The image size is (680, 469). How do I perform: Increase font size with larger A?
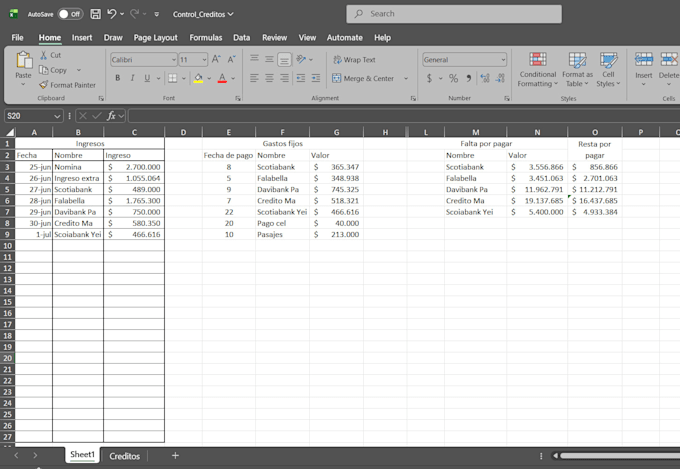pyautogui.click(x=216, y=59)
